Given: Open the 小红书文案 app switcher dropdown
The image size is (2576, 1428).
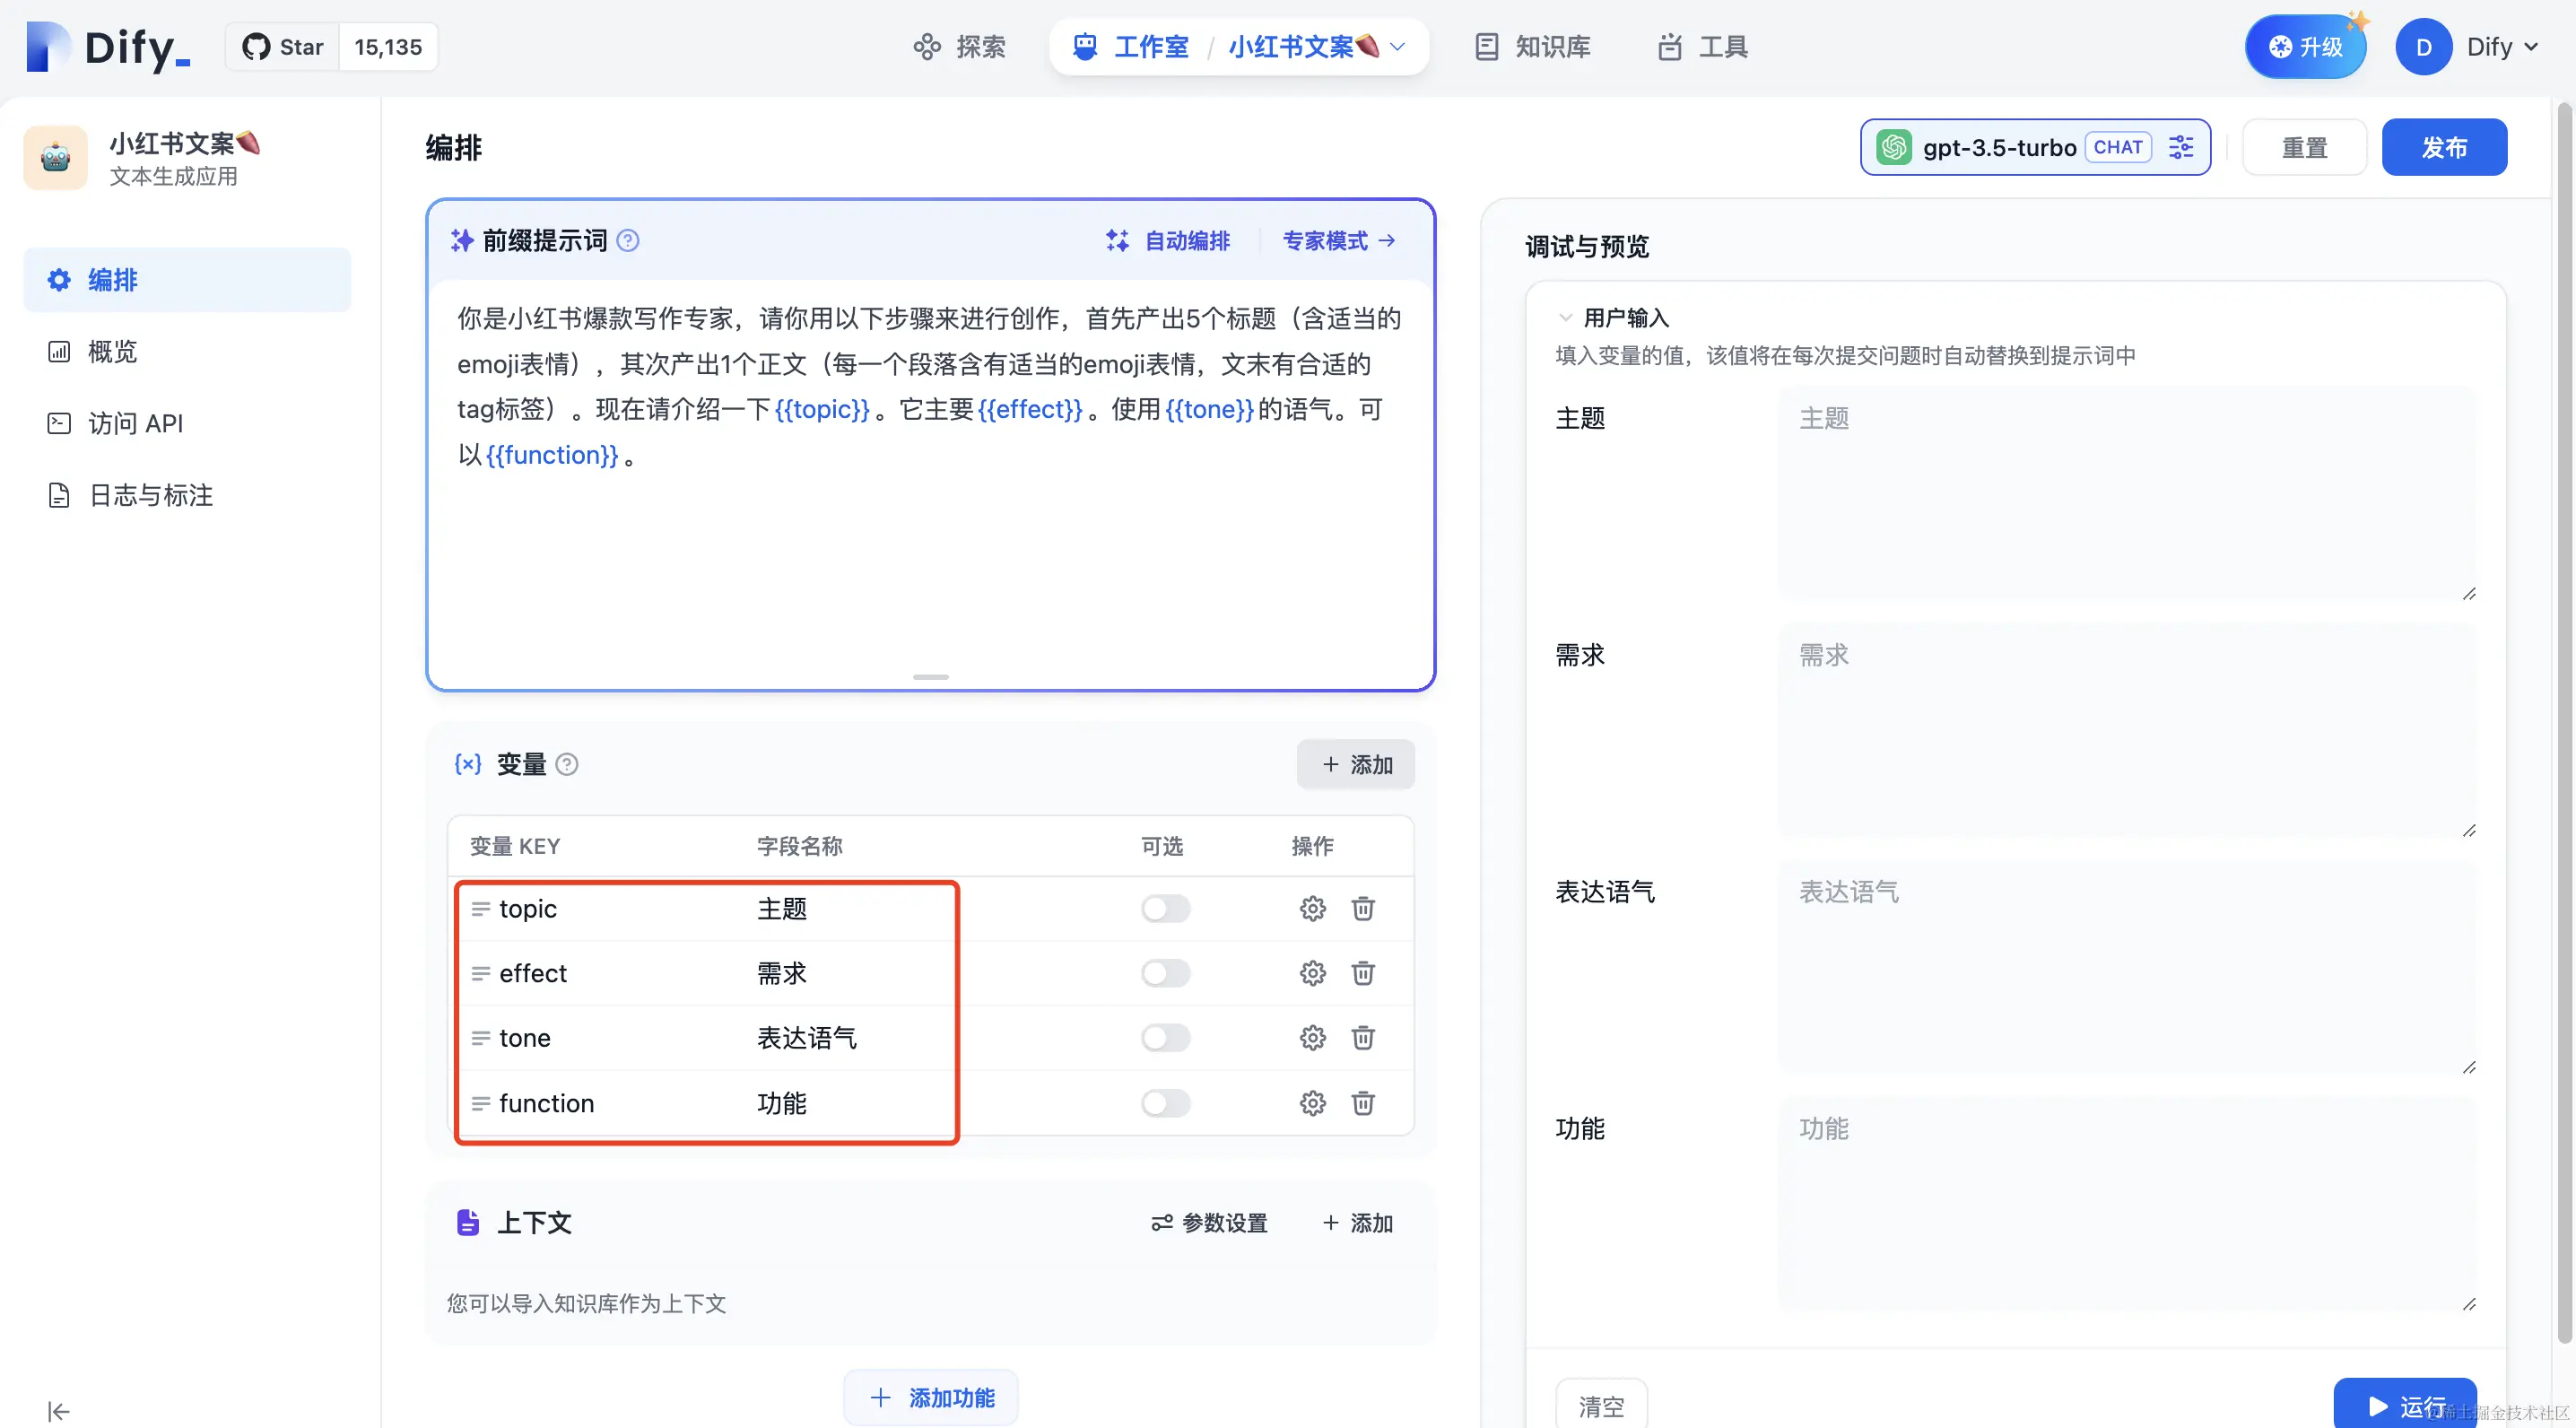Looking at the screenshot, I should pyautogui.click(x=1397, y=47).
